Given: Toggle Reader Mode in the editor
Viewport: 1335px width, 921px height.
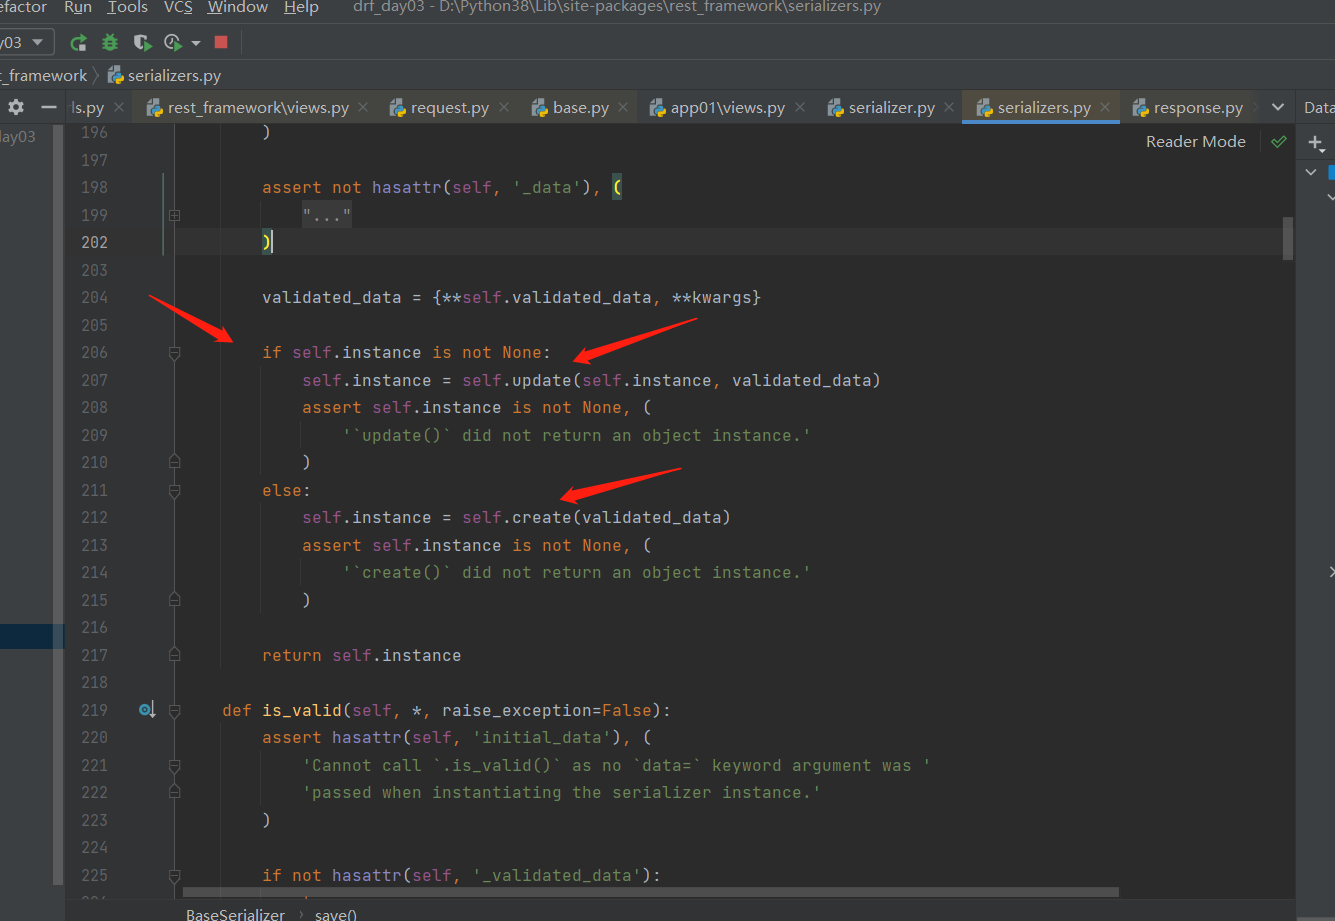Looking at the screenshot, I should point(1196,142).
